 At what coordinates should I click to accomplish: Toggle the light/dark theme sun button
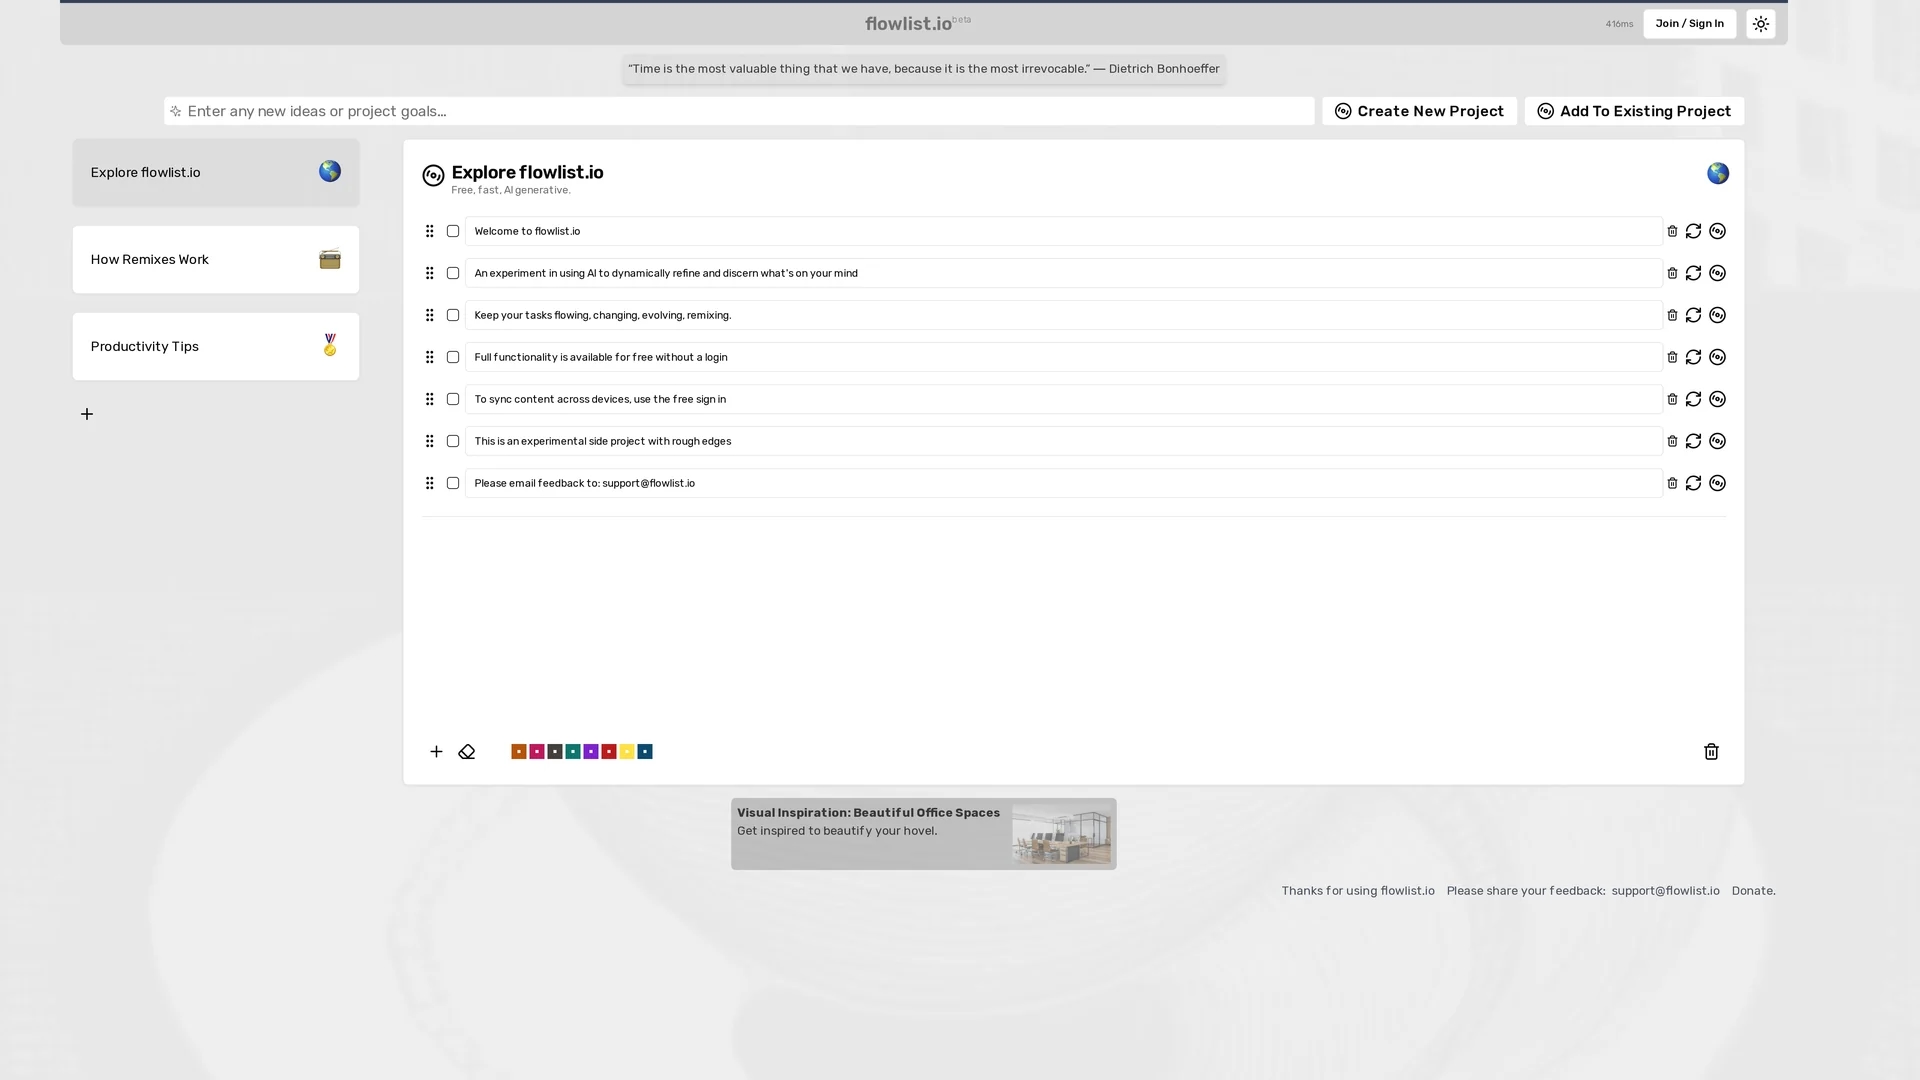1761,24
